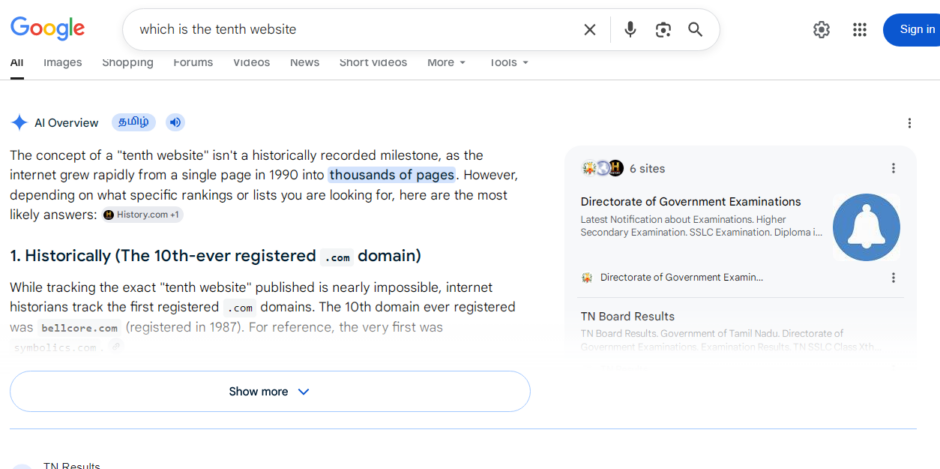This screenshot has width=940, height=469.
Task: Click the heading about 10th-ever registered domain
Action: pyautogui.click(x=215, y=256)
